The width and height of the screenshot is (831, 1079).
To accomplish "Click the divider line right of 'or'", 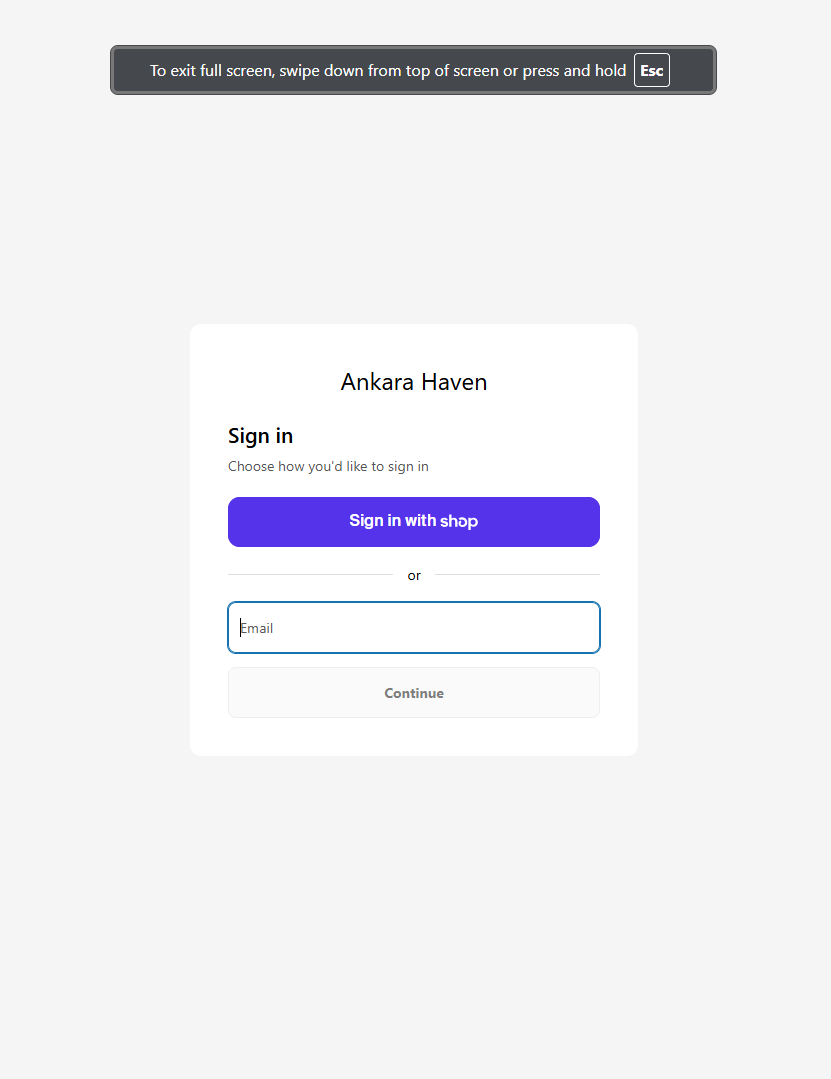I will [x=517, y=575].
